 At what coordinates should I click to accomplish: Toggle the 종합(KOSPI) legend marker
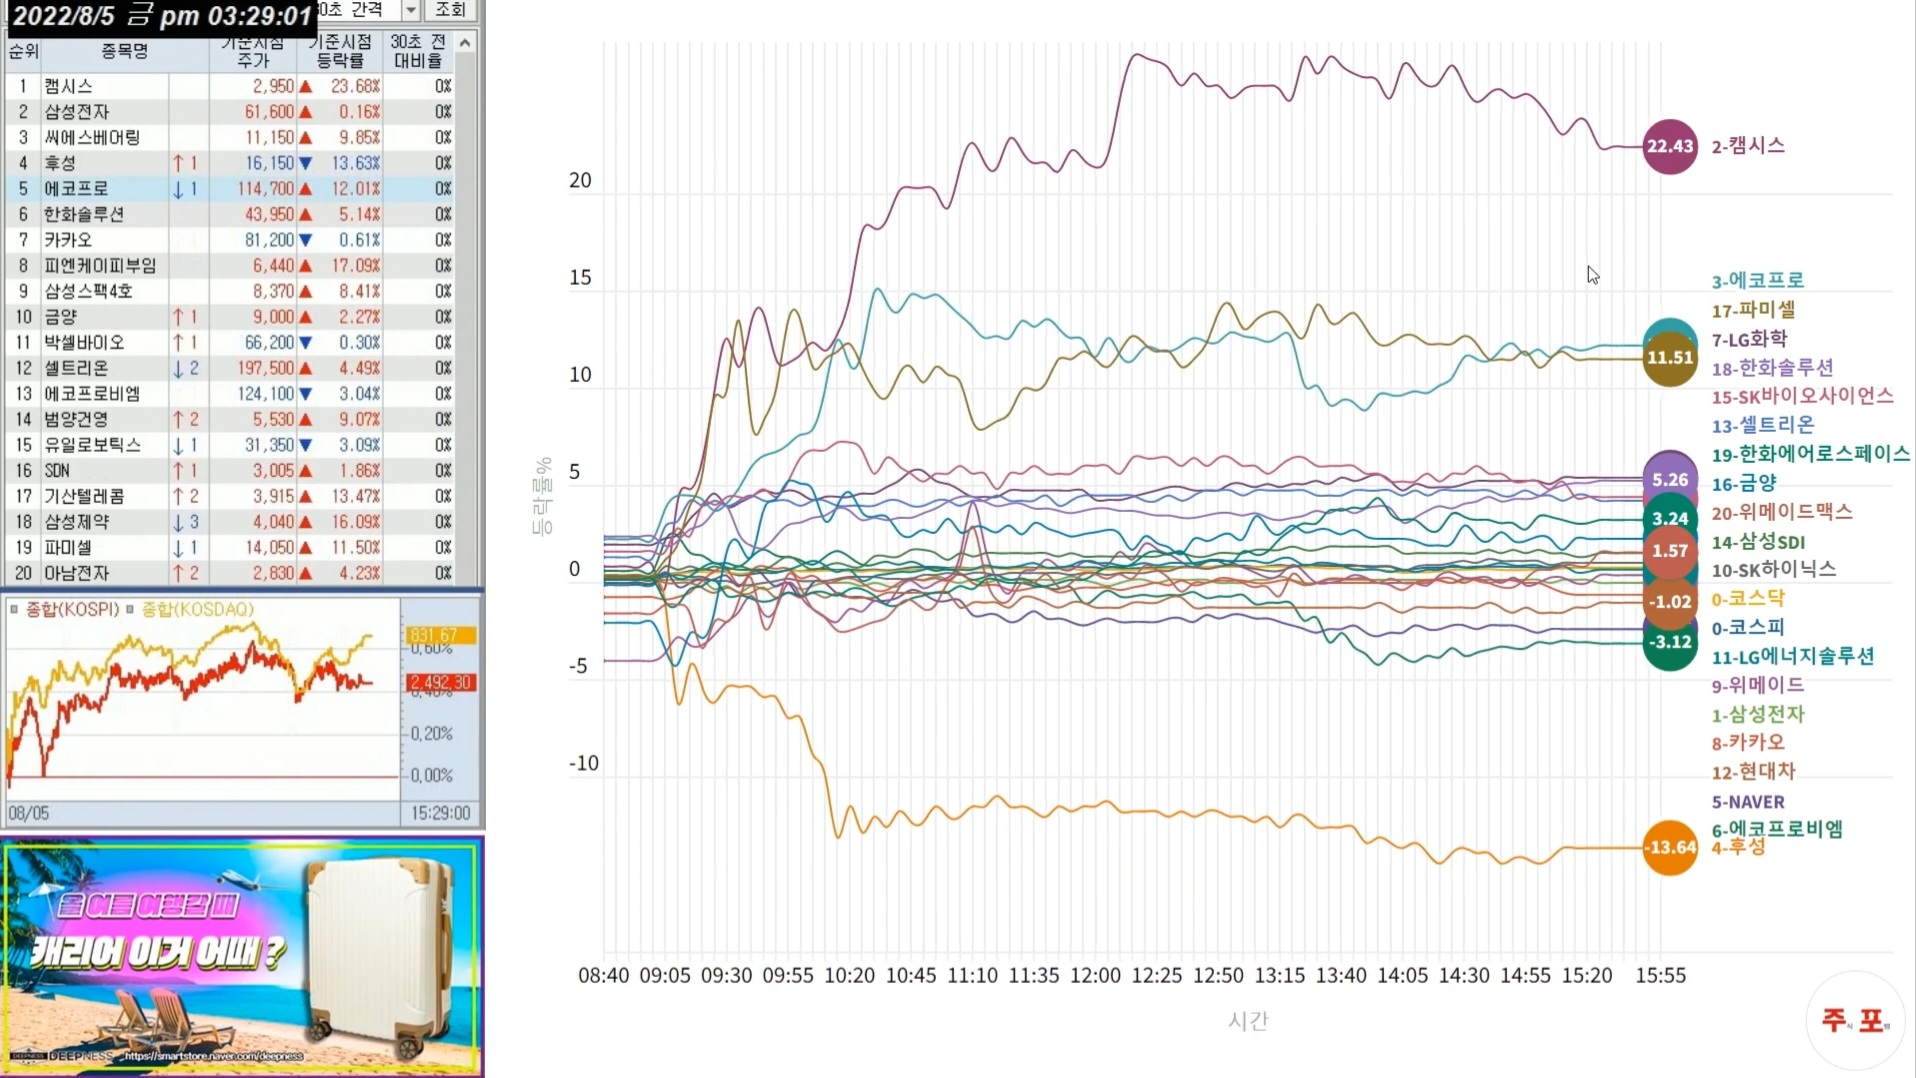(14, 609)
